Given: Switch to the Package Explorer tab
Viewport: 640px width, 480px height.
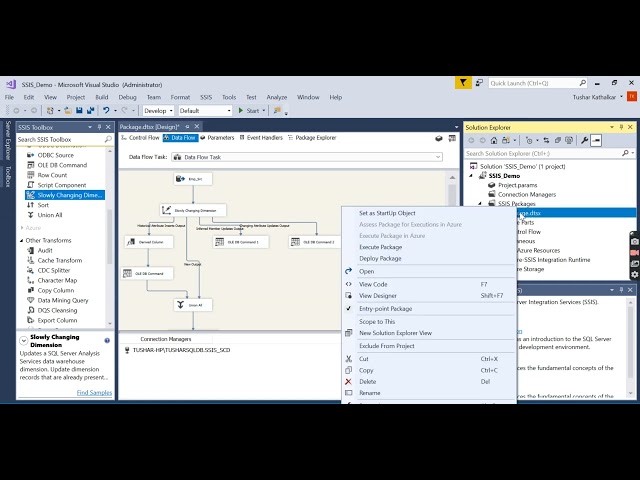Looking at the screenshot, I should coord(312,138).
